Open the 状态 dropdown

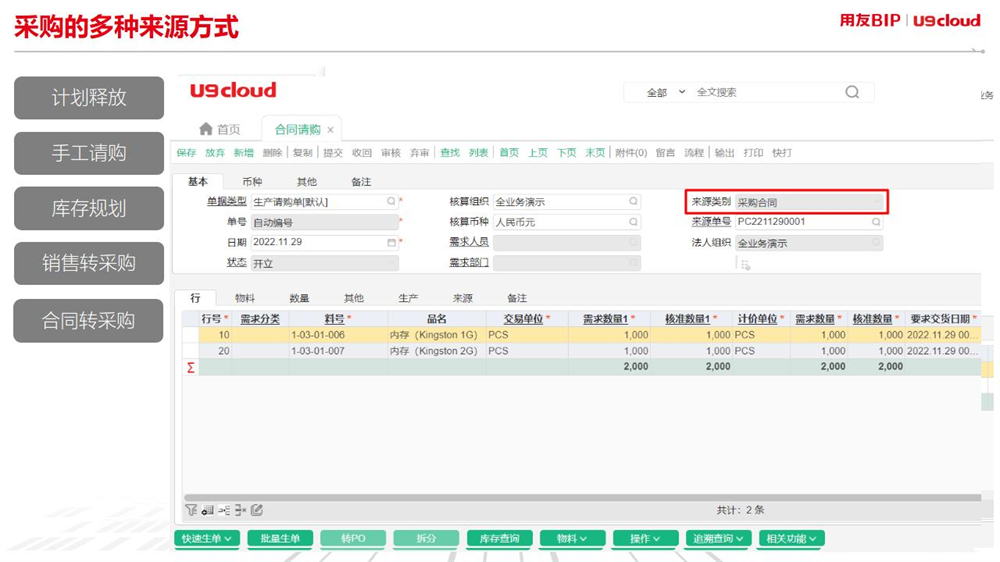[x=325, y=263]
